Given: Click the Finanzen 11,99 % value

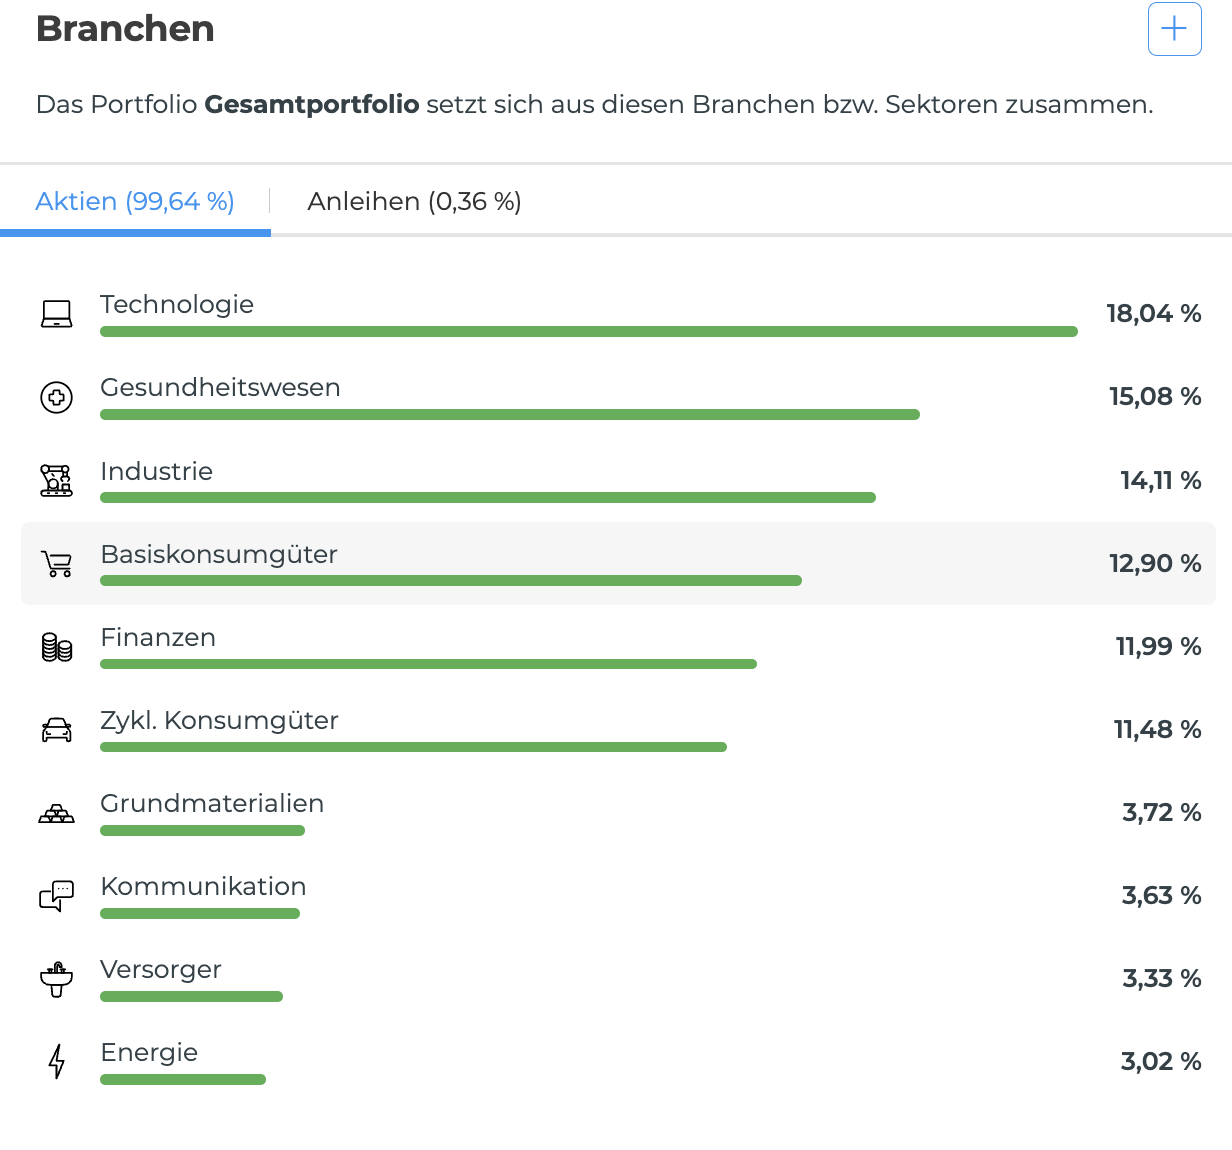Looking at the screenshot, I should [x=1158, y=647].
